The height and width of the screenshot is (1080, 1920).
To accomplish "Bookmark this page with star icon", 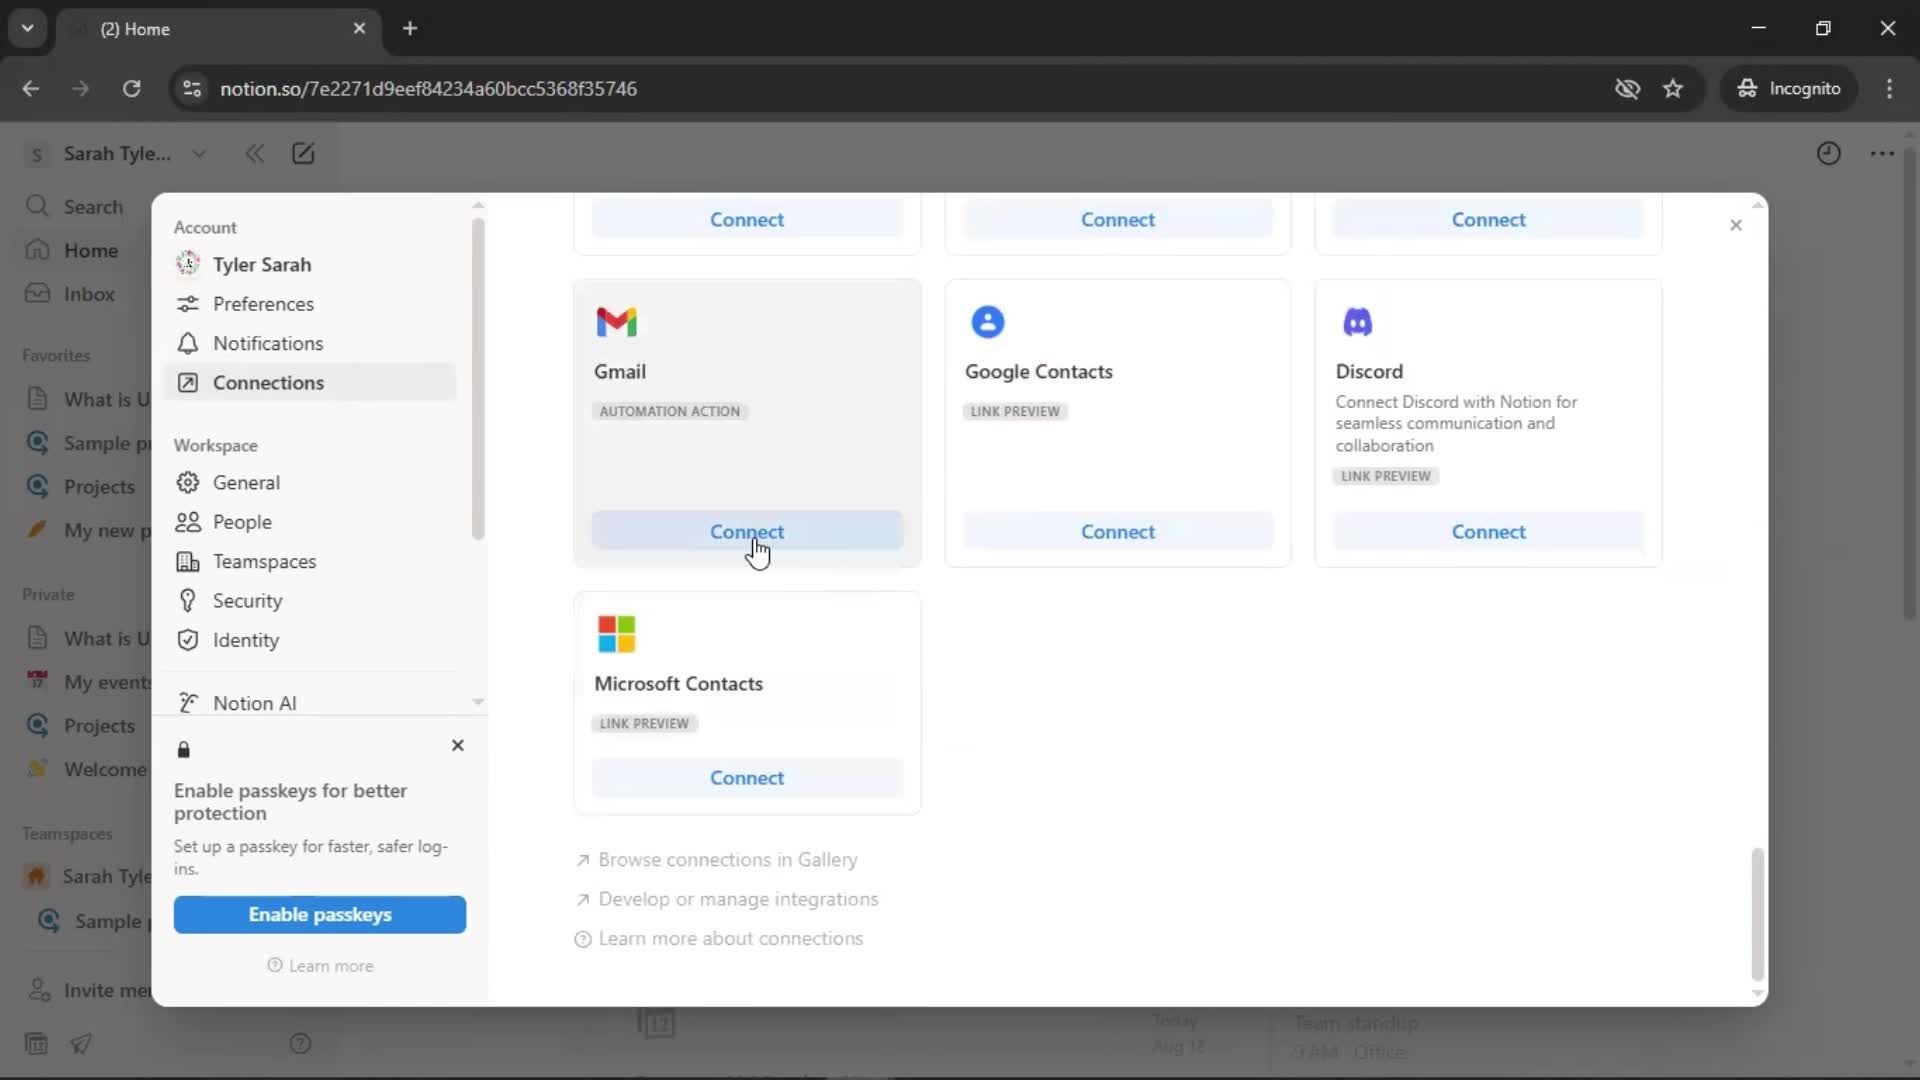I will [x=1673, y=88].
